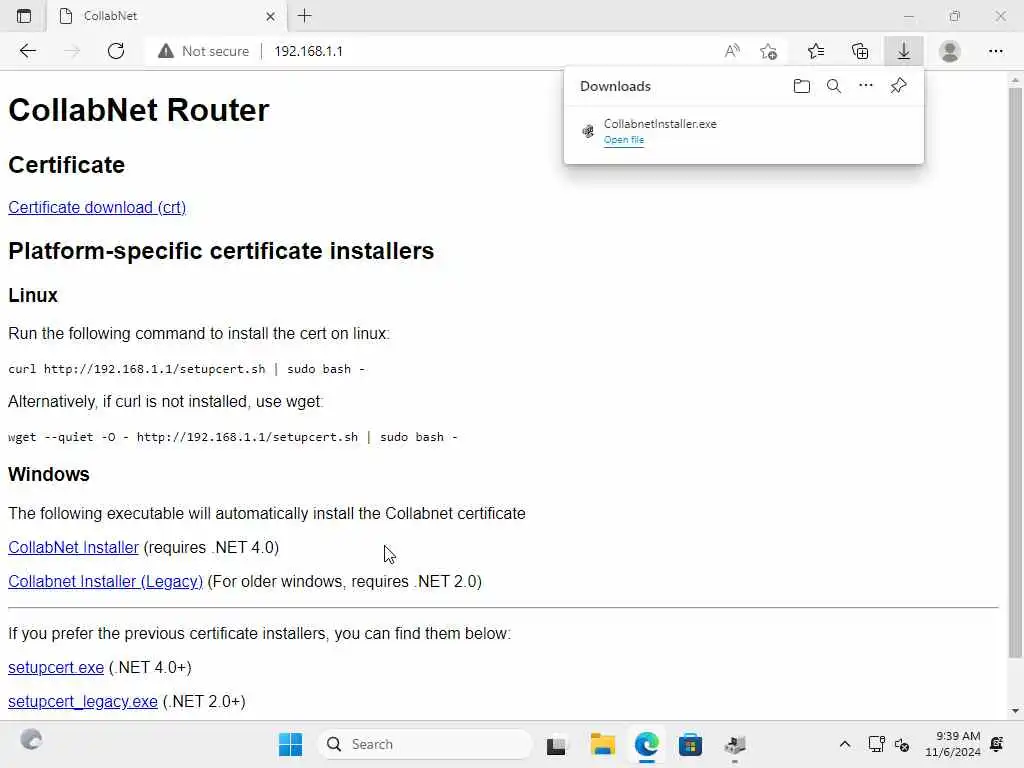The image size is (1024, 768).
Task: Open the muted volume tray icon
Action: [902, 744]
